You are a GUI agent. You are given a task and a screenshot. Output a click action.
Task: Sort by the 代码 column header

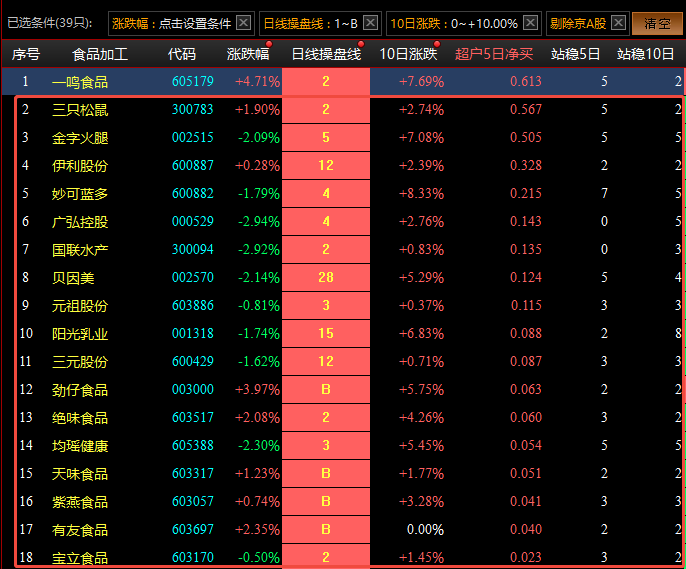pos(182,54)
